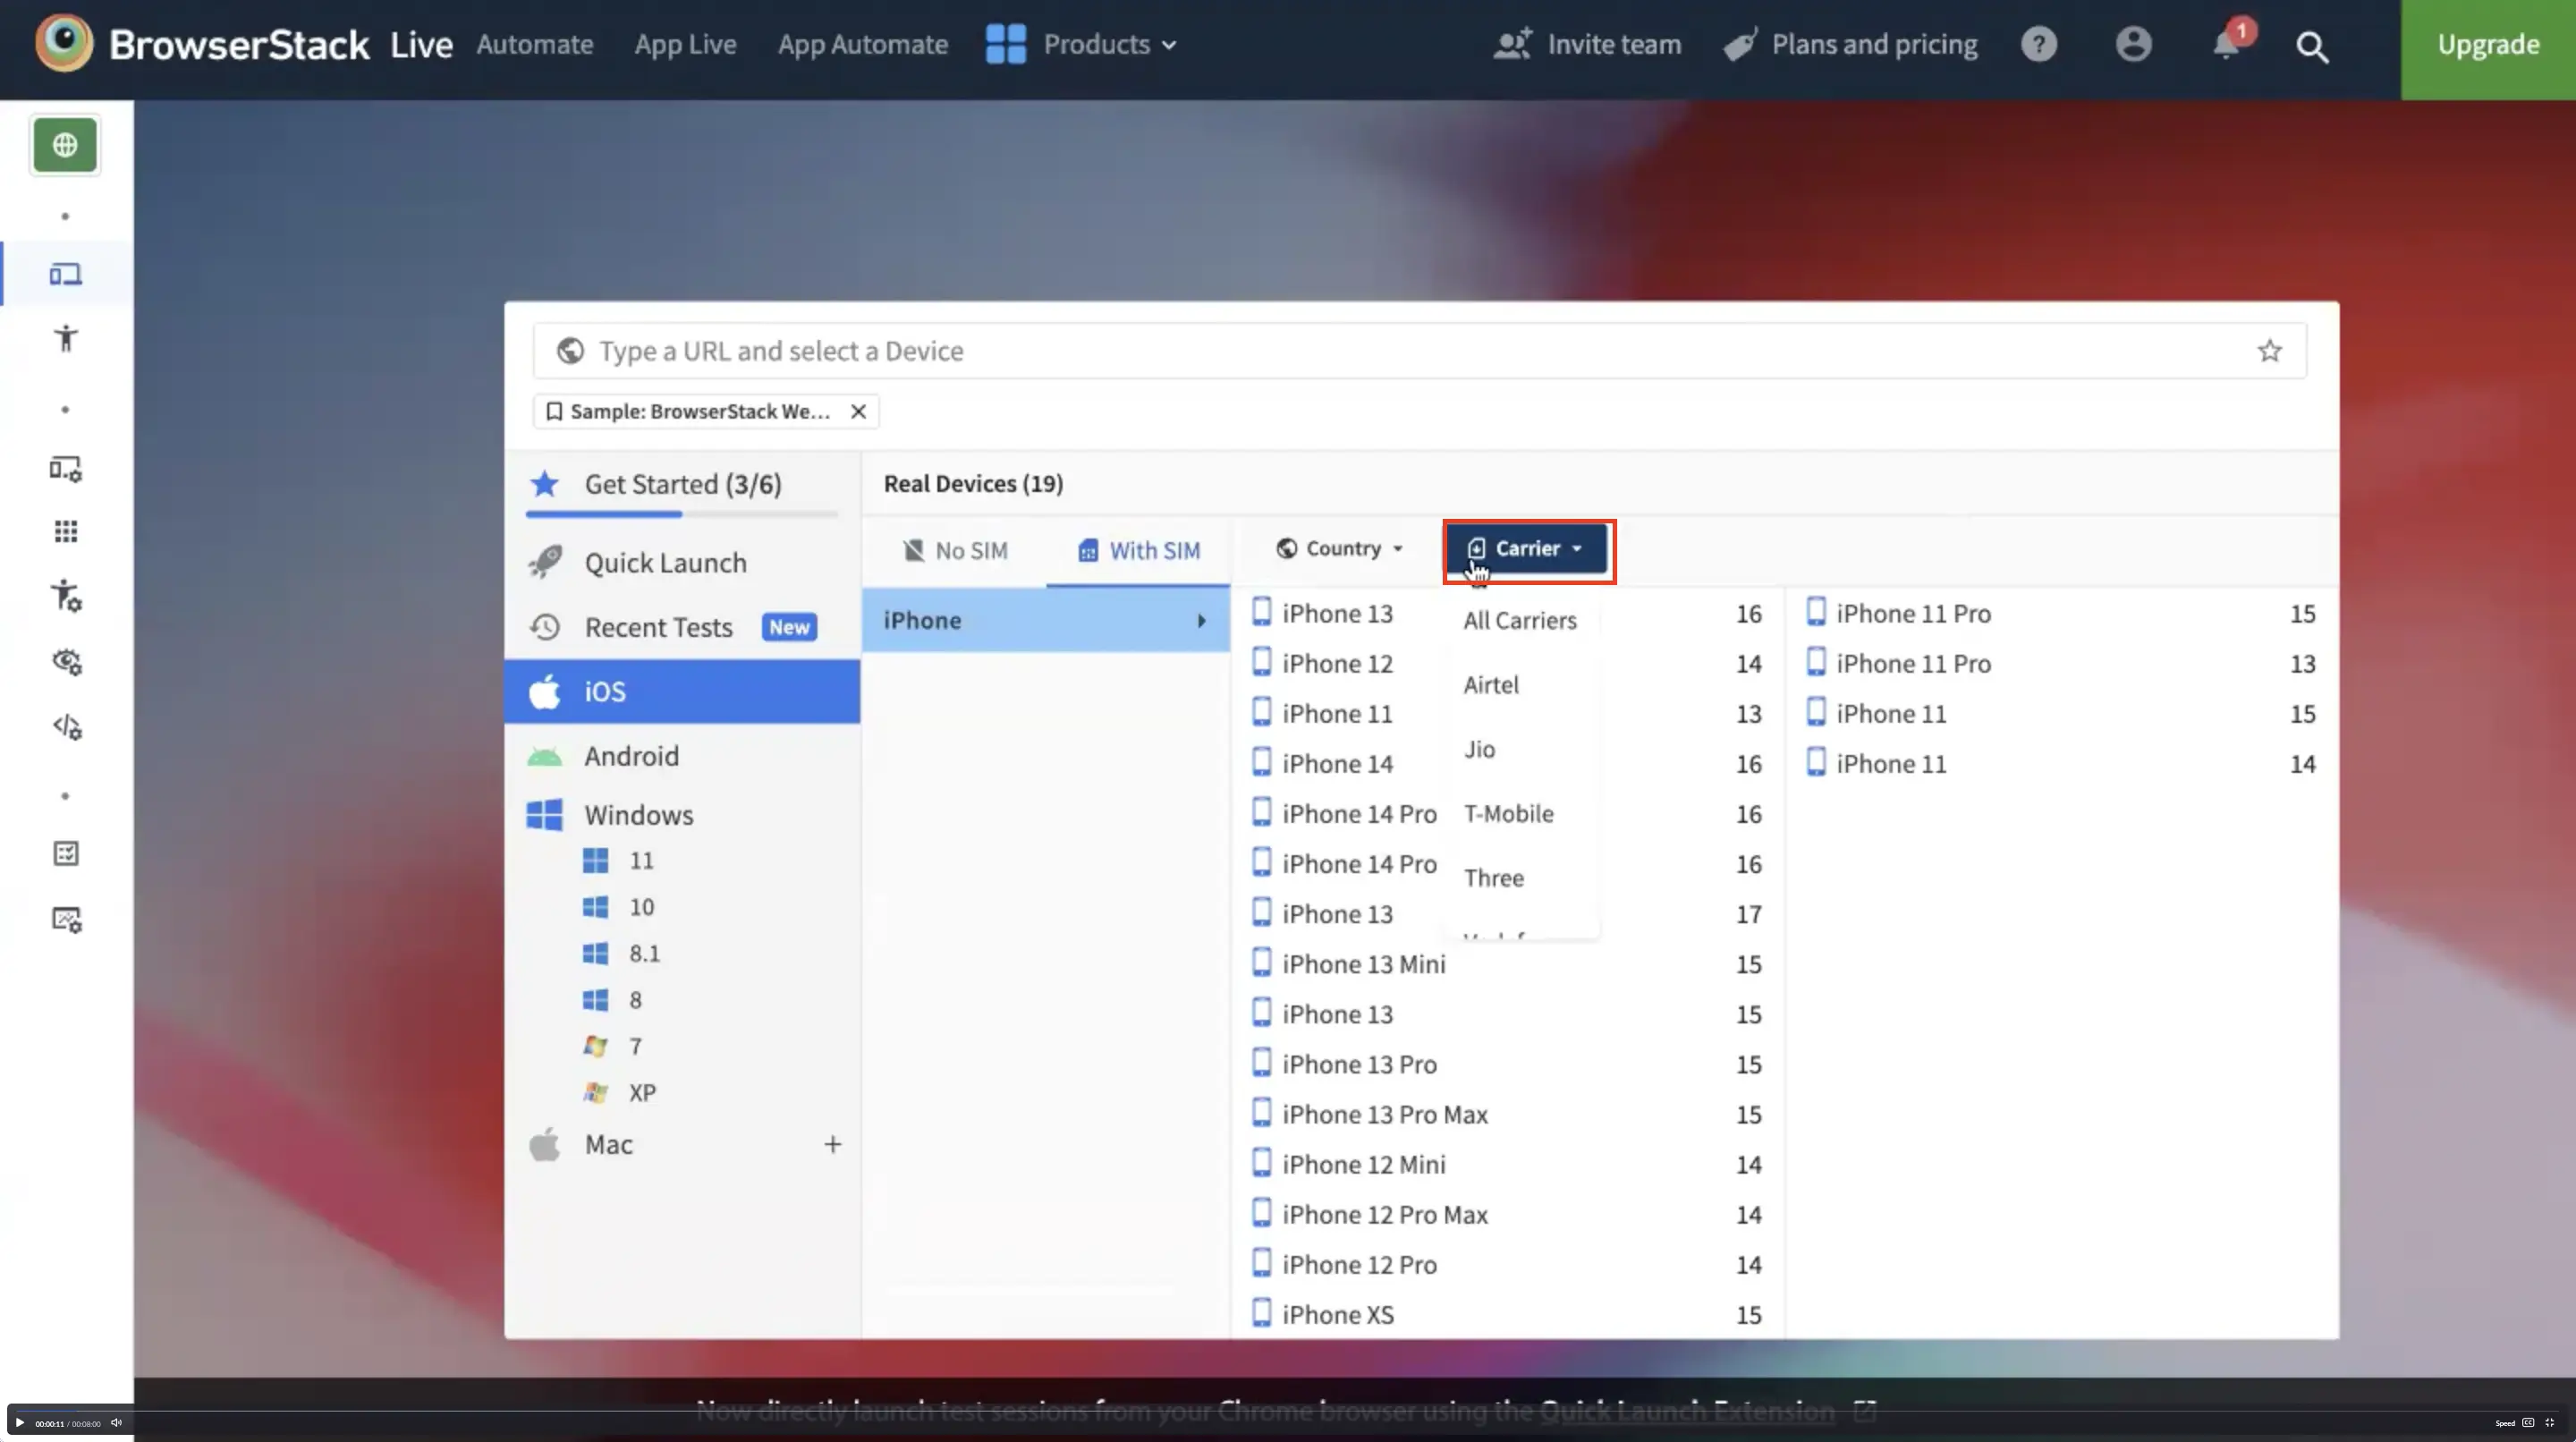Open the accessibility figure sidebar icon
The image size is (2576, 1442).
[x=66, y=338]
